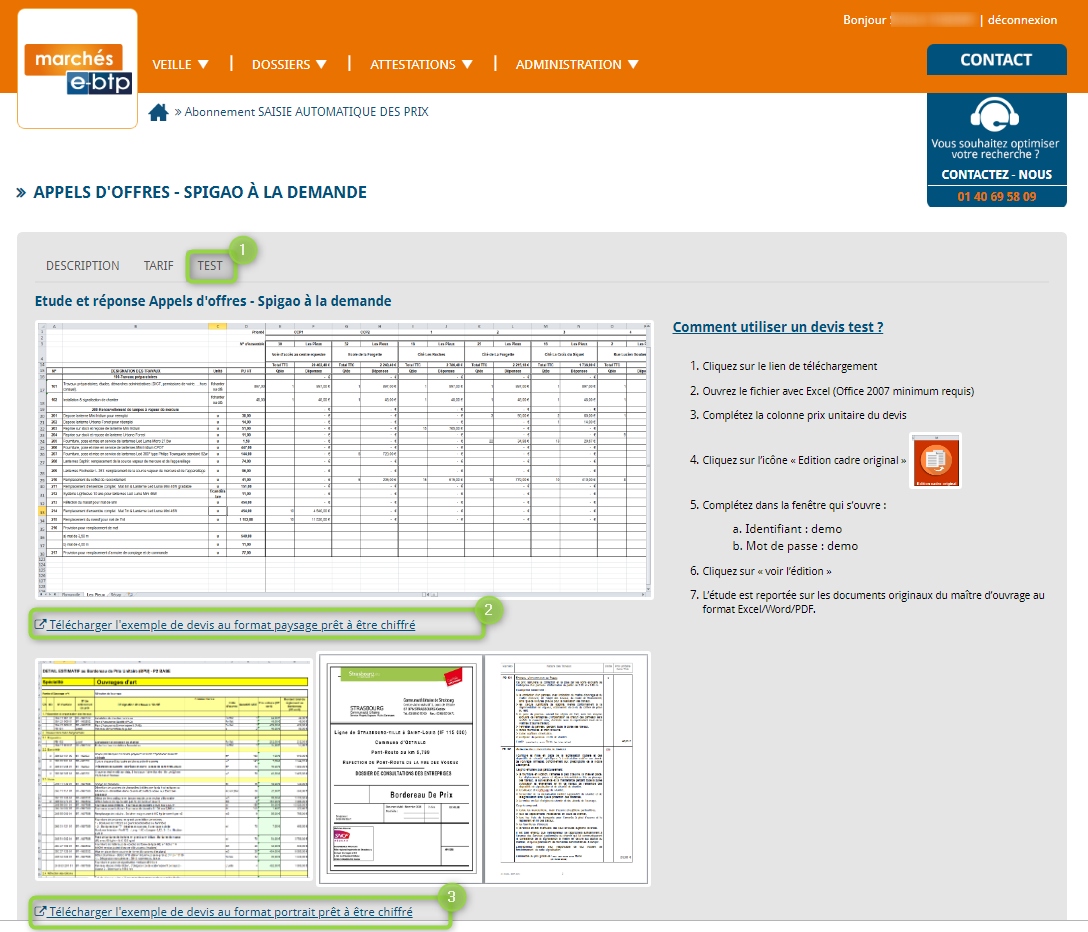Click the 'Identifiant : demo' text
1088x932 pixels.
794,529
